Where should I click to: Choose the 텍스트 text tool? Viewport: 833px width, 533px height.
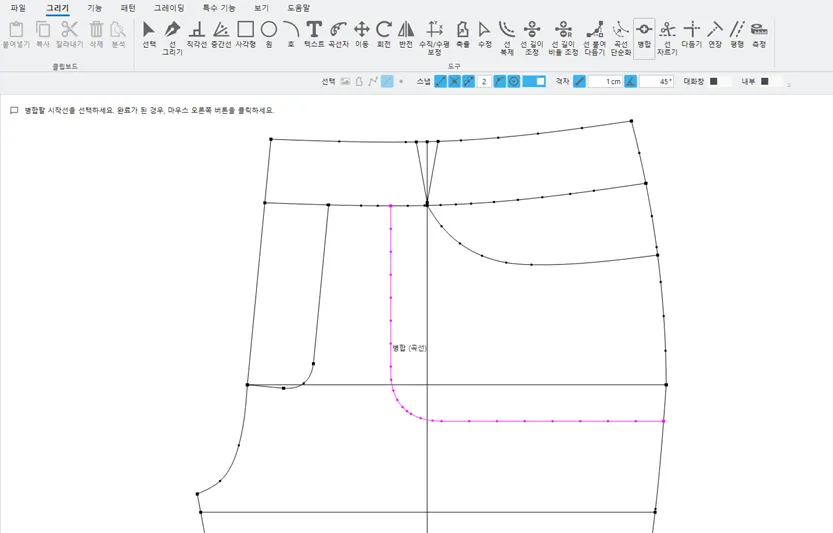point(314,35)
